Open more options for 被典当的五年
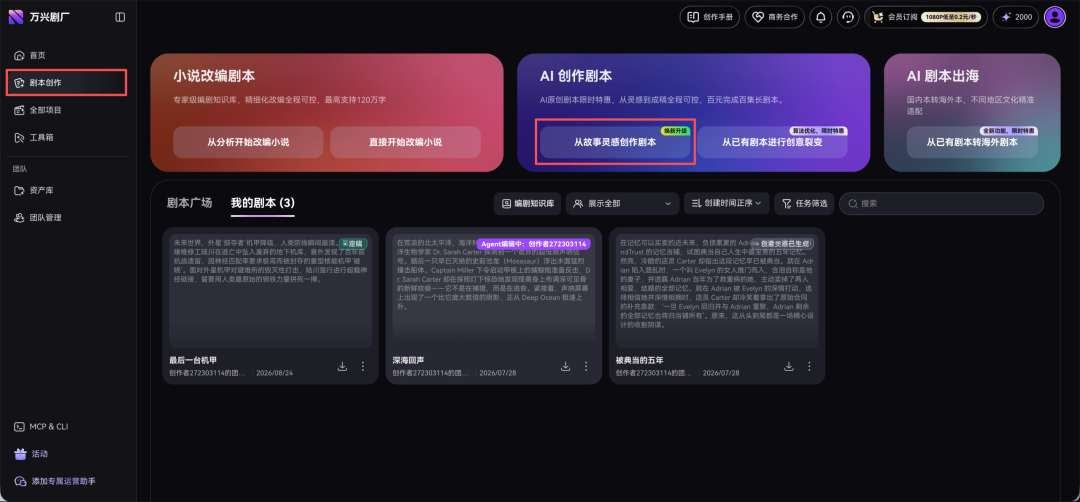 pyautogui.click(x=809, y=366)
